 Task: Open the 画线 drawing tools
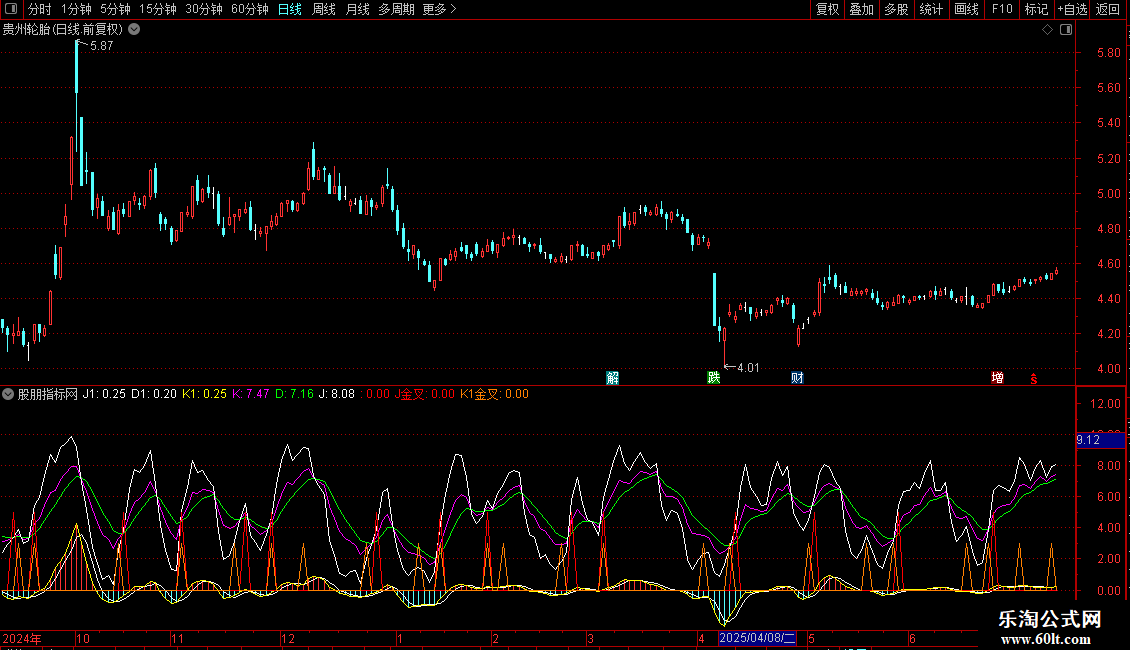click(966, 9)
